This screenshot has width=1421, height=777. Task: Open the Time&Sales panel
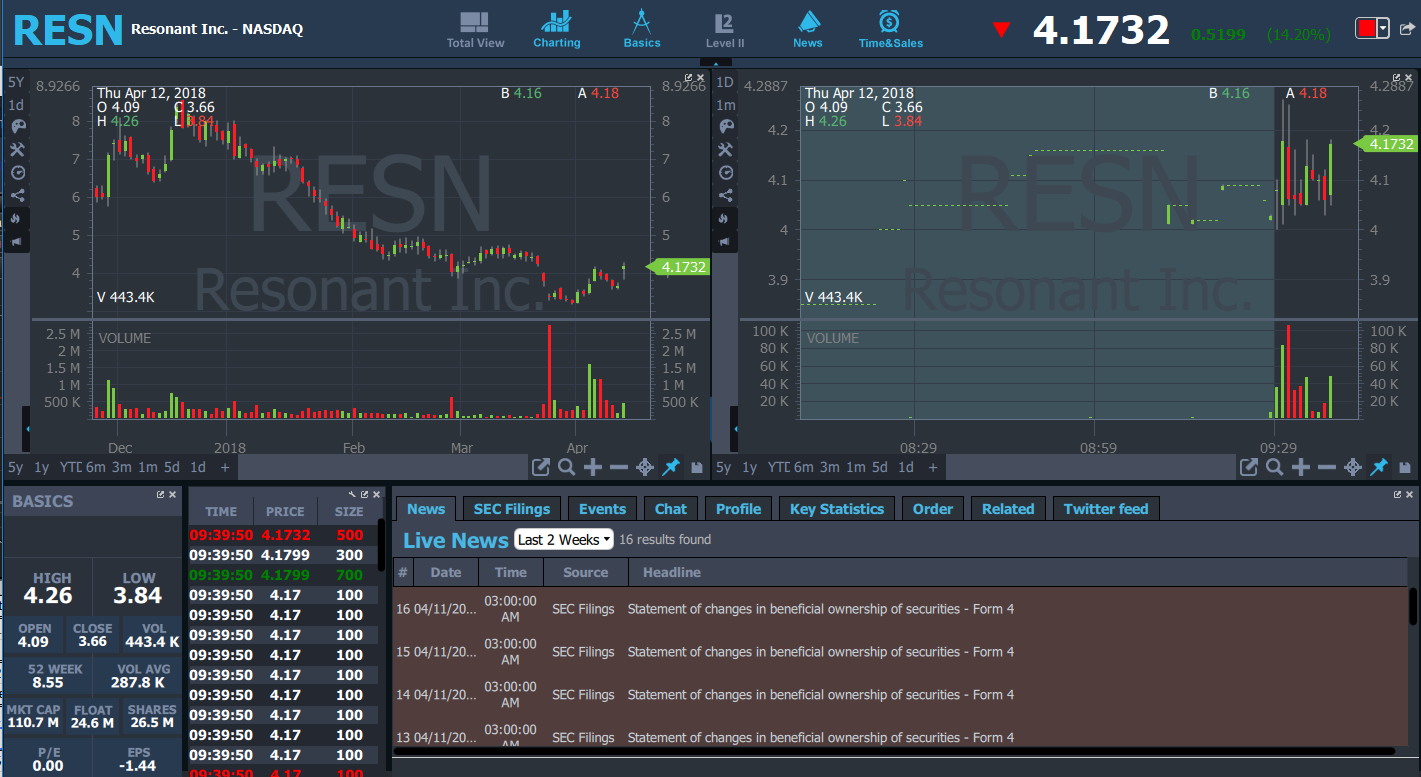[889, 29]
